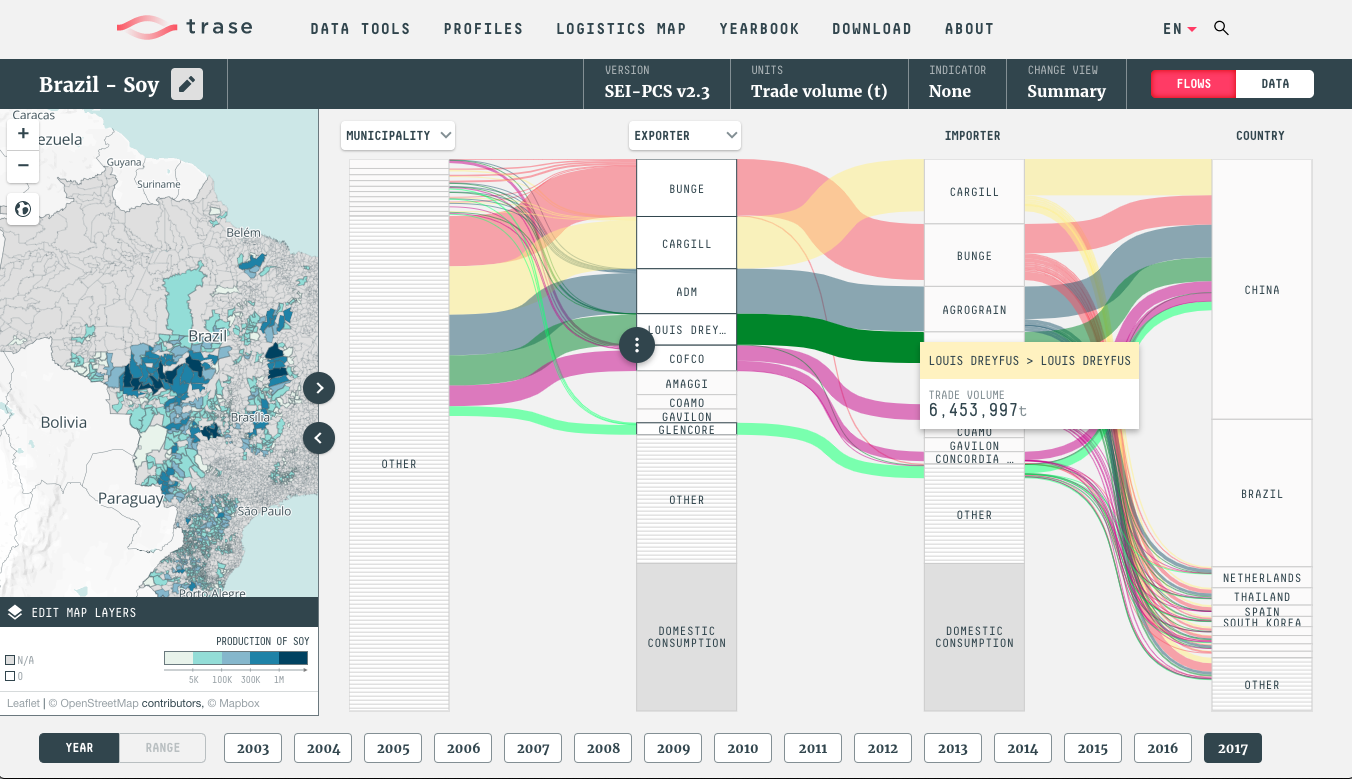Open the Version SEI-PCS v2.3 selector
The image size is (1352, 779).
(657, 84)
